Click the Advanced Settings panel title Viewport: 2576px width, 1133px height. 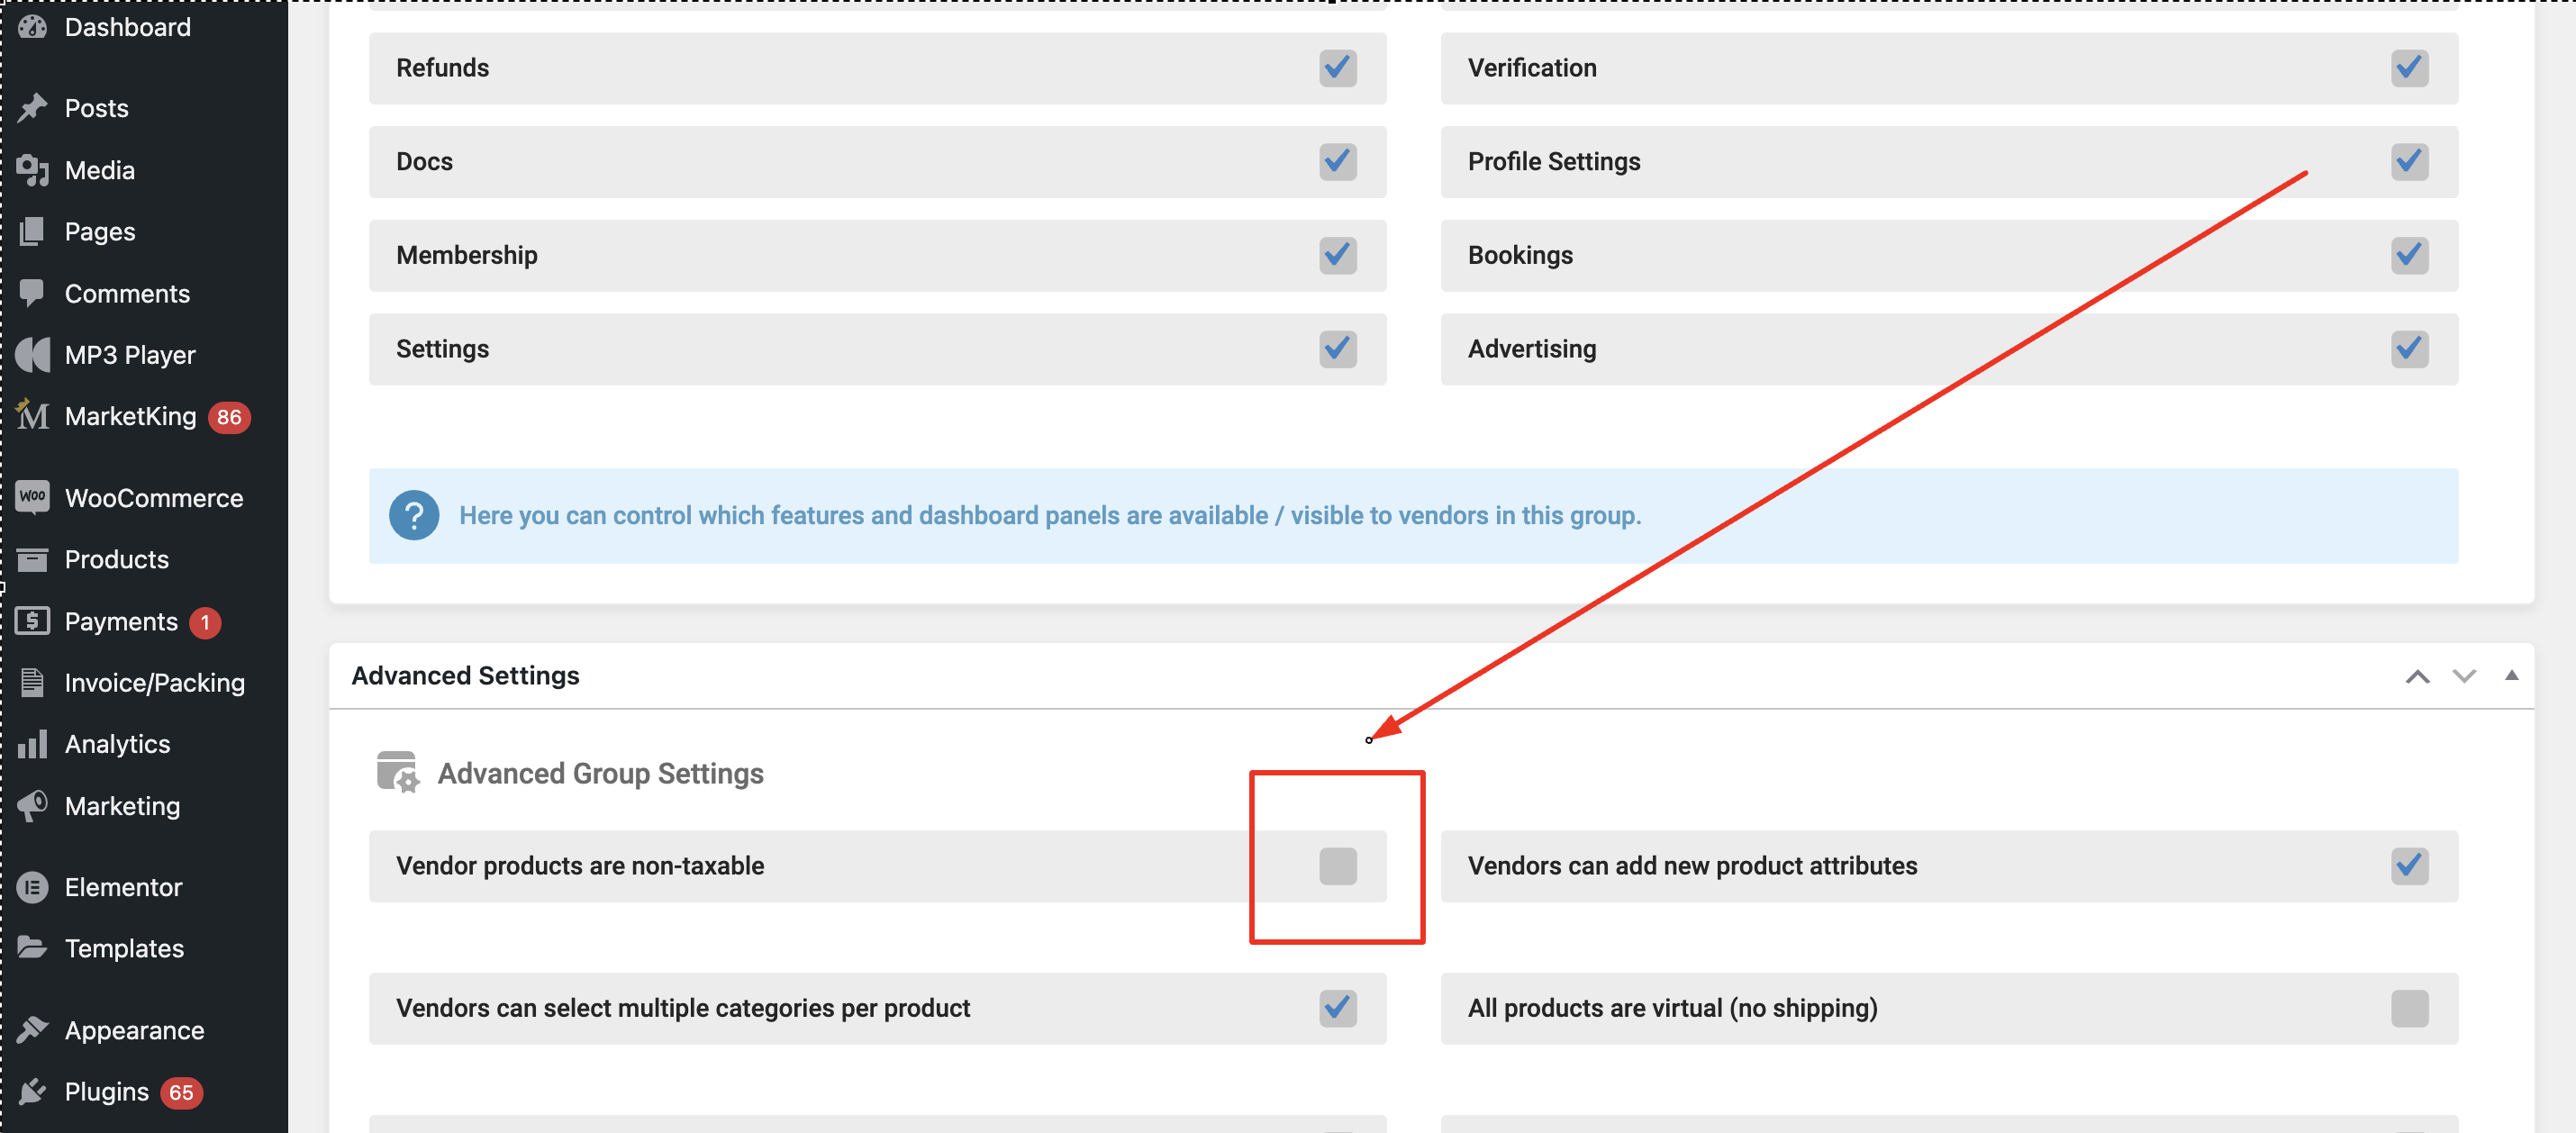click(465, 676)
